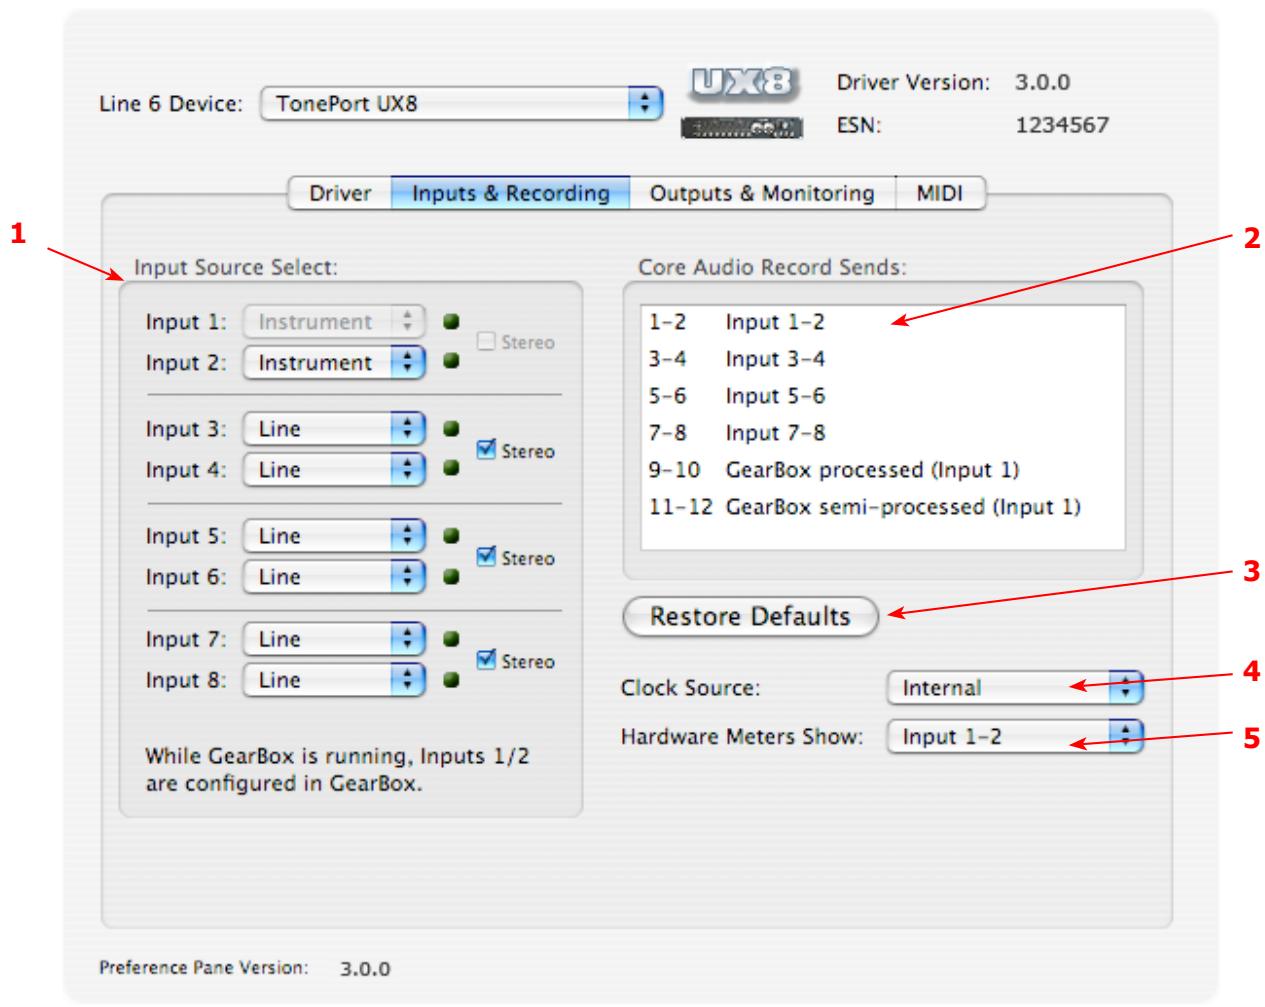1265x1007 pixels.
Task: Enable Stereo for Inputs 1 and 2
Action: (x=487, y=342)
